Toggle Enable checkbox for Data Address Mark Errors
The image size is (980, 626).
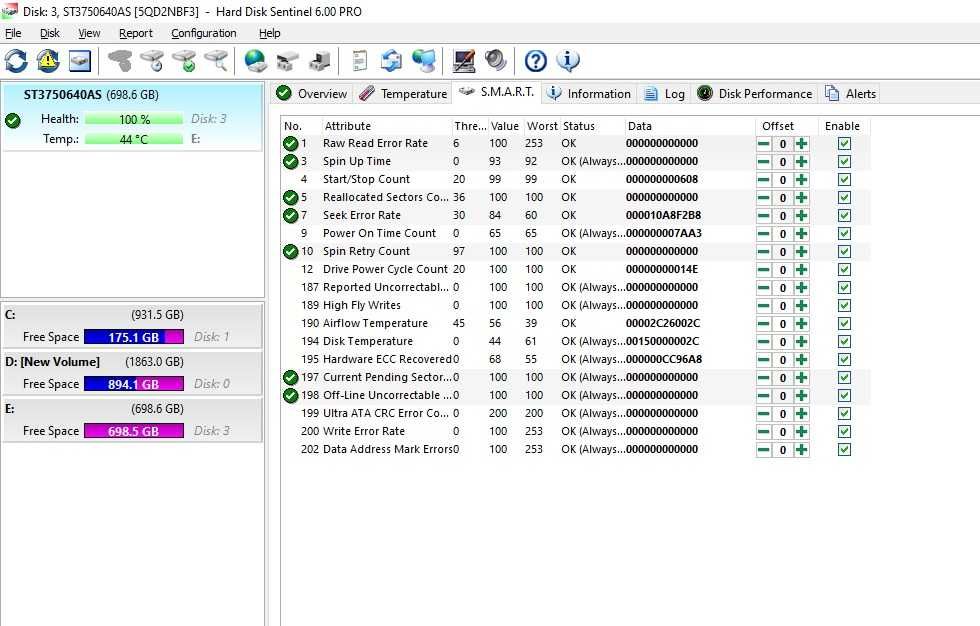pyautogui.click(x=844, y=450)
